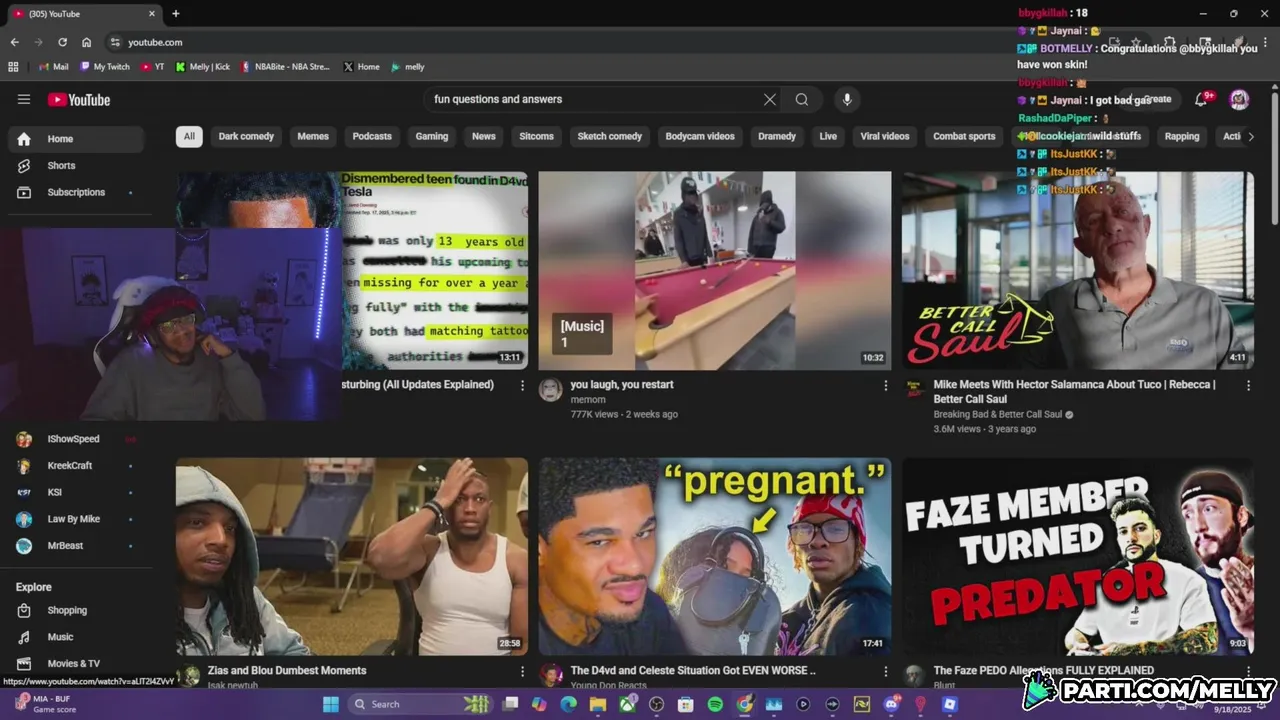The height and width of the screenshot is (720, 1280).
Task: Open options for the Better Call Saul video
Action: coord(1248,385)
